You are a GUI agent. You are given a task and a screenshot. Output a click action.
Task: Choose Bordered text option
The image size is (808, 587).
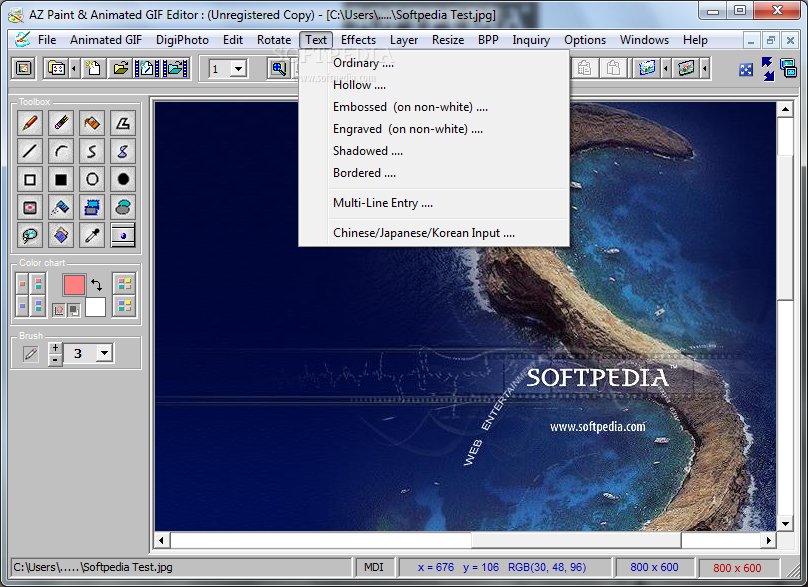[434, 173]
